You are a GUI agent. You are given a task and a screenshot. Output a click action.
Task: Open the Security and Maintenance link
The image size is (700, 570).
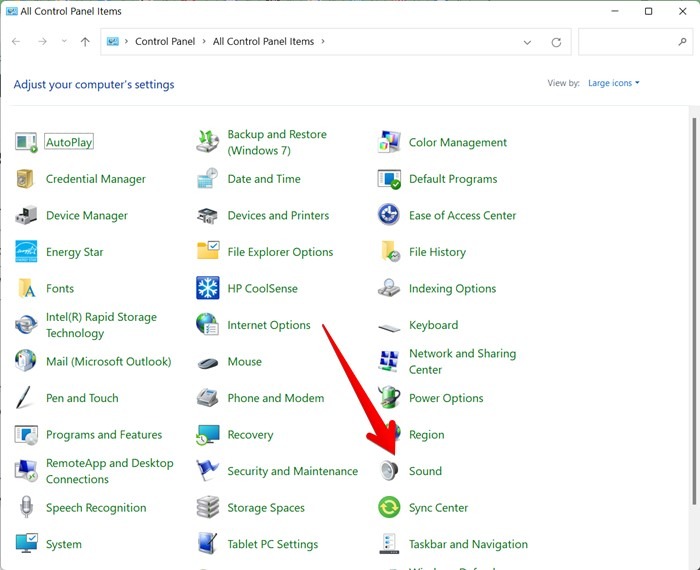[292, 471]
